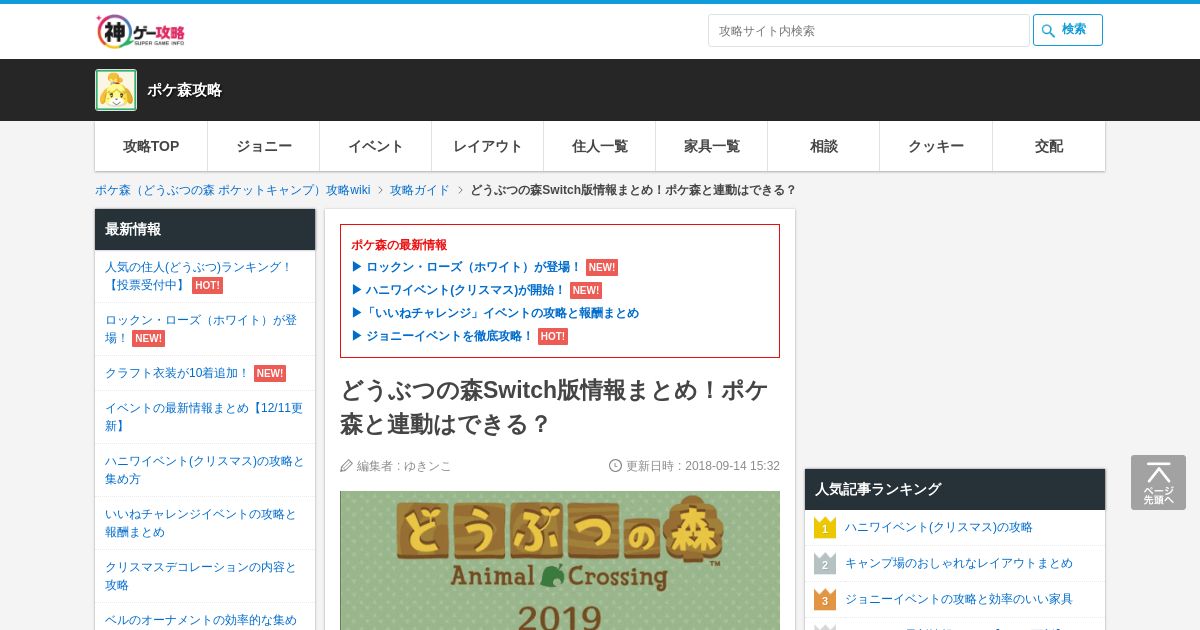Click the article title どうぶつの森Switch版情報まとめ

tap(554, 407)
